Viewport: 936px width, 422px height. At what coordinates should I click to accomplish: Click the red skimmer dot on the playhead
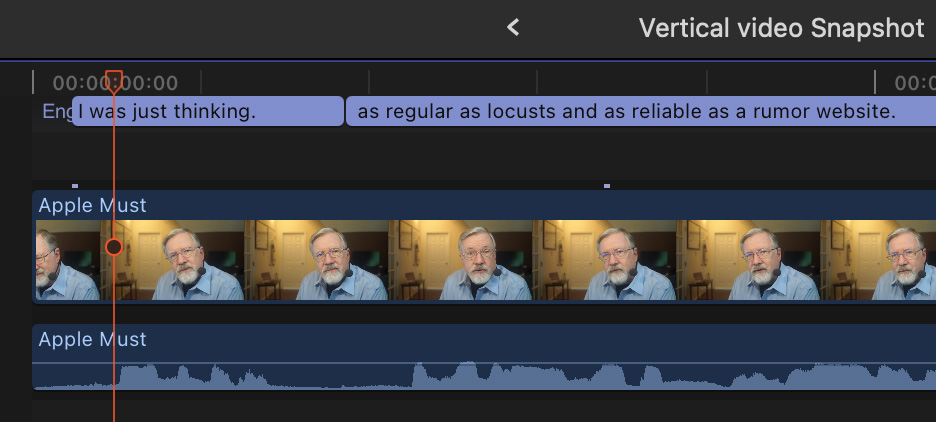point(114,246)
